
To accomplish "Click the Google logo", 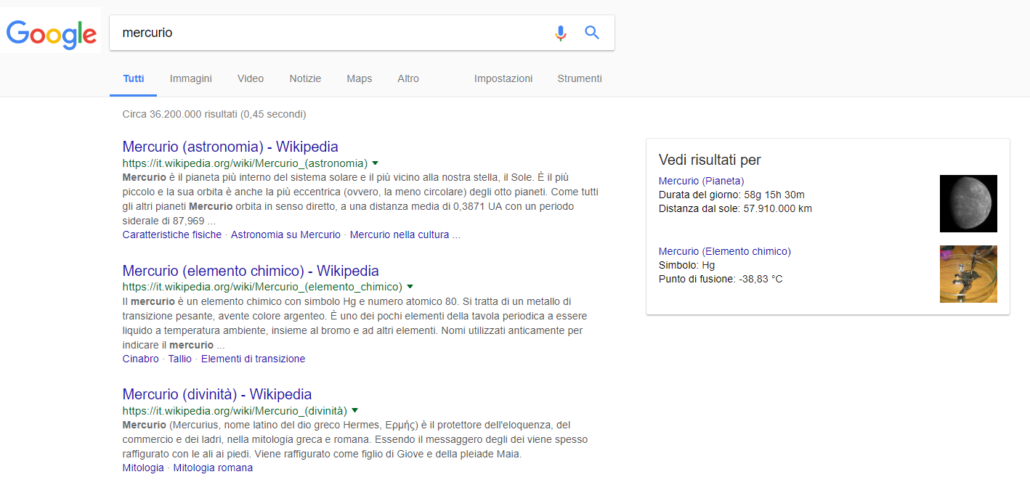I will coord(51,34).
